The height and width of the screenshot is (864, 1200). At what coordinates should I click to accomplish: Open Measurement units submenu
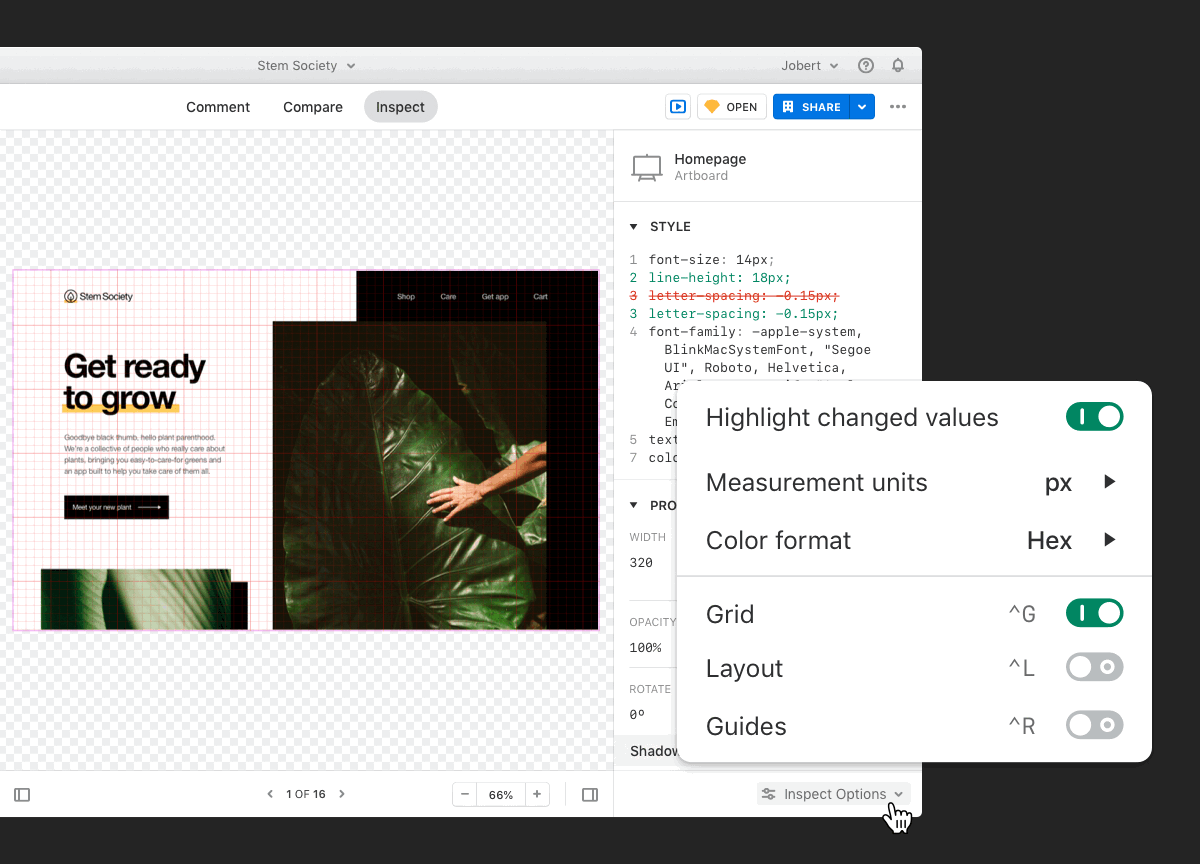click(x=914, y=483)
